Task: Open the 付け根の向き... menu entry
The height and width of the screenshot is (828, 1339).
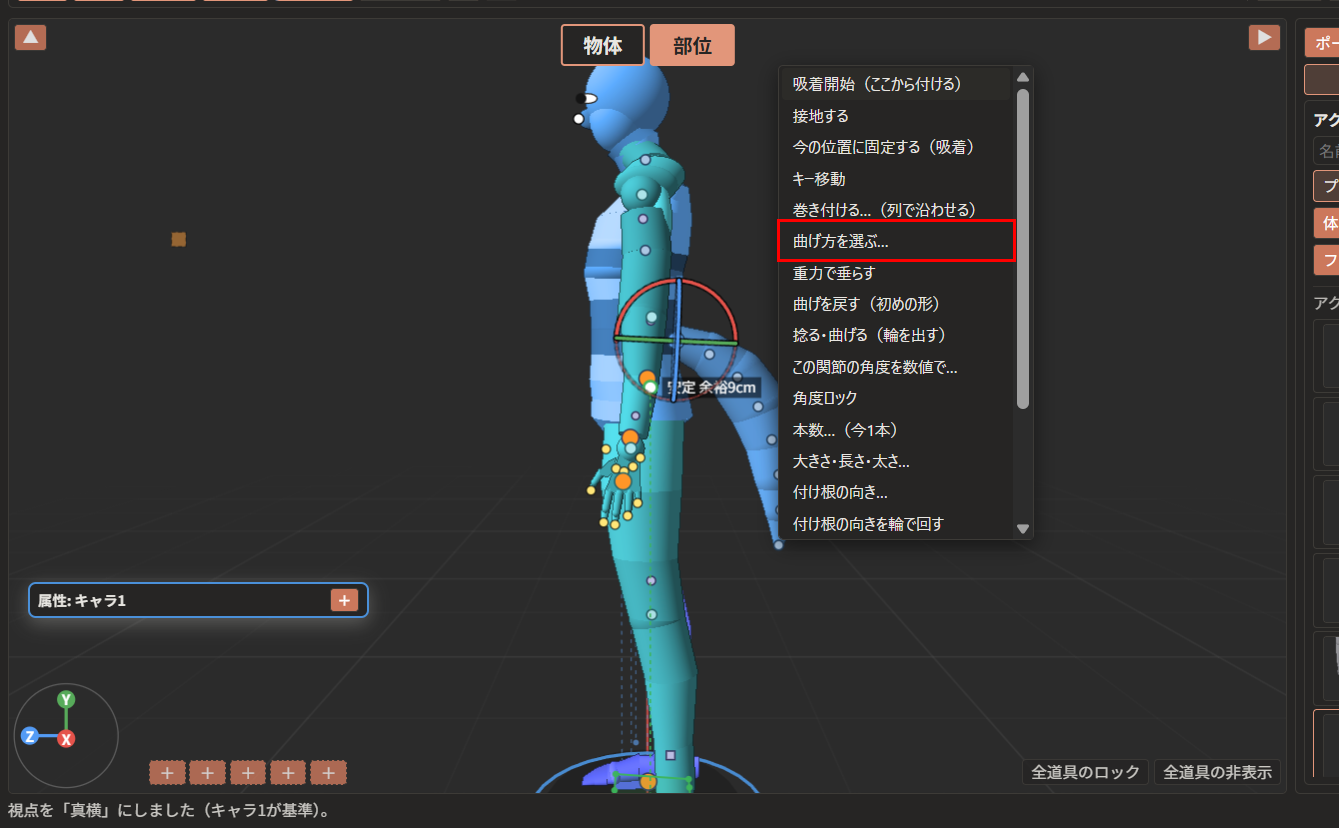Action: (896, 492)
